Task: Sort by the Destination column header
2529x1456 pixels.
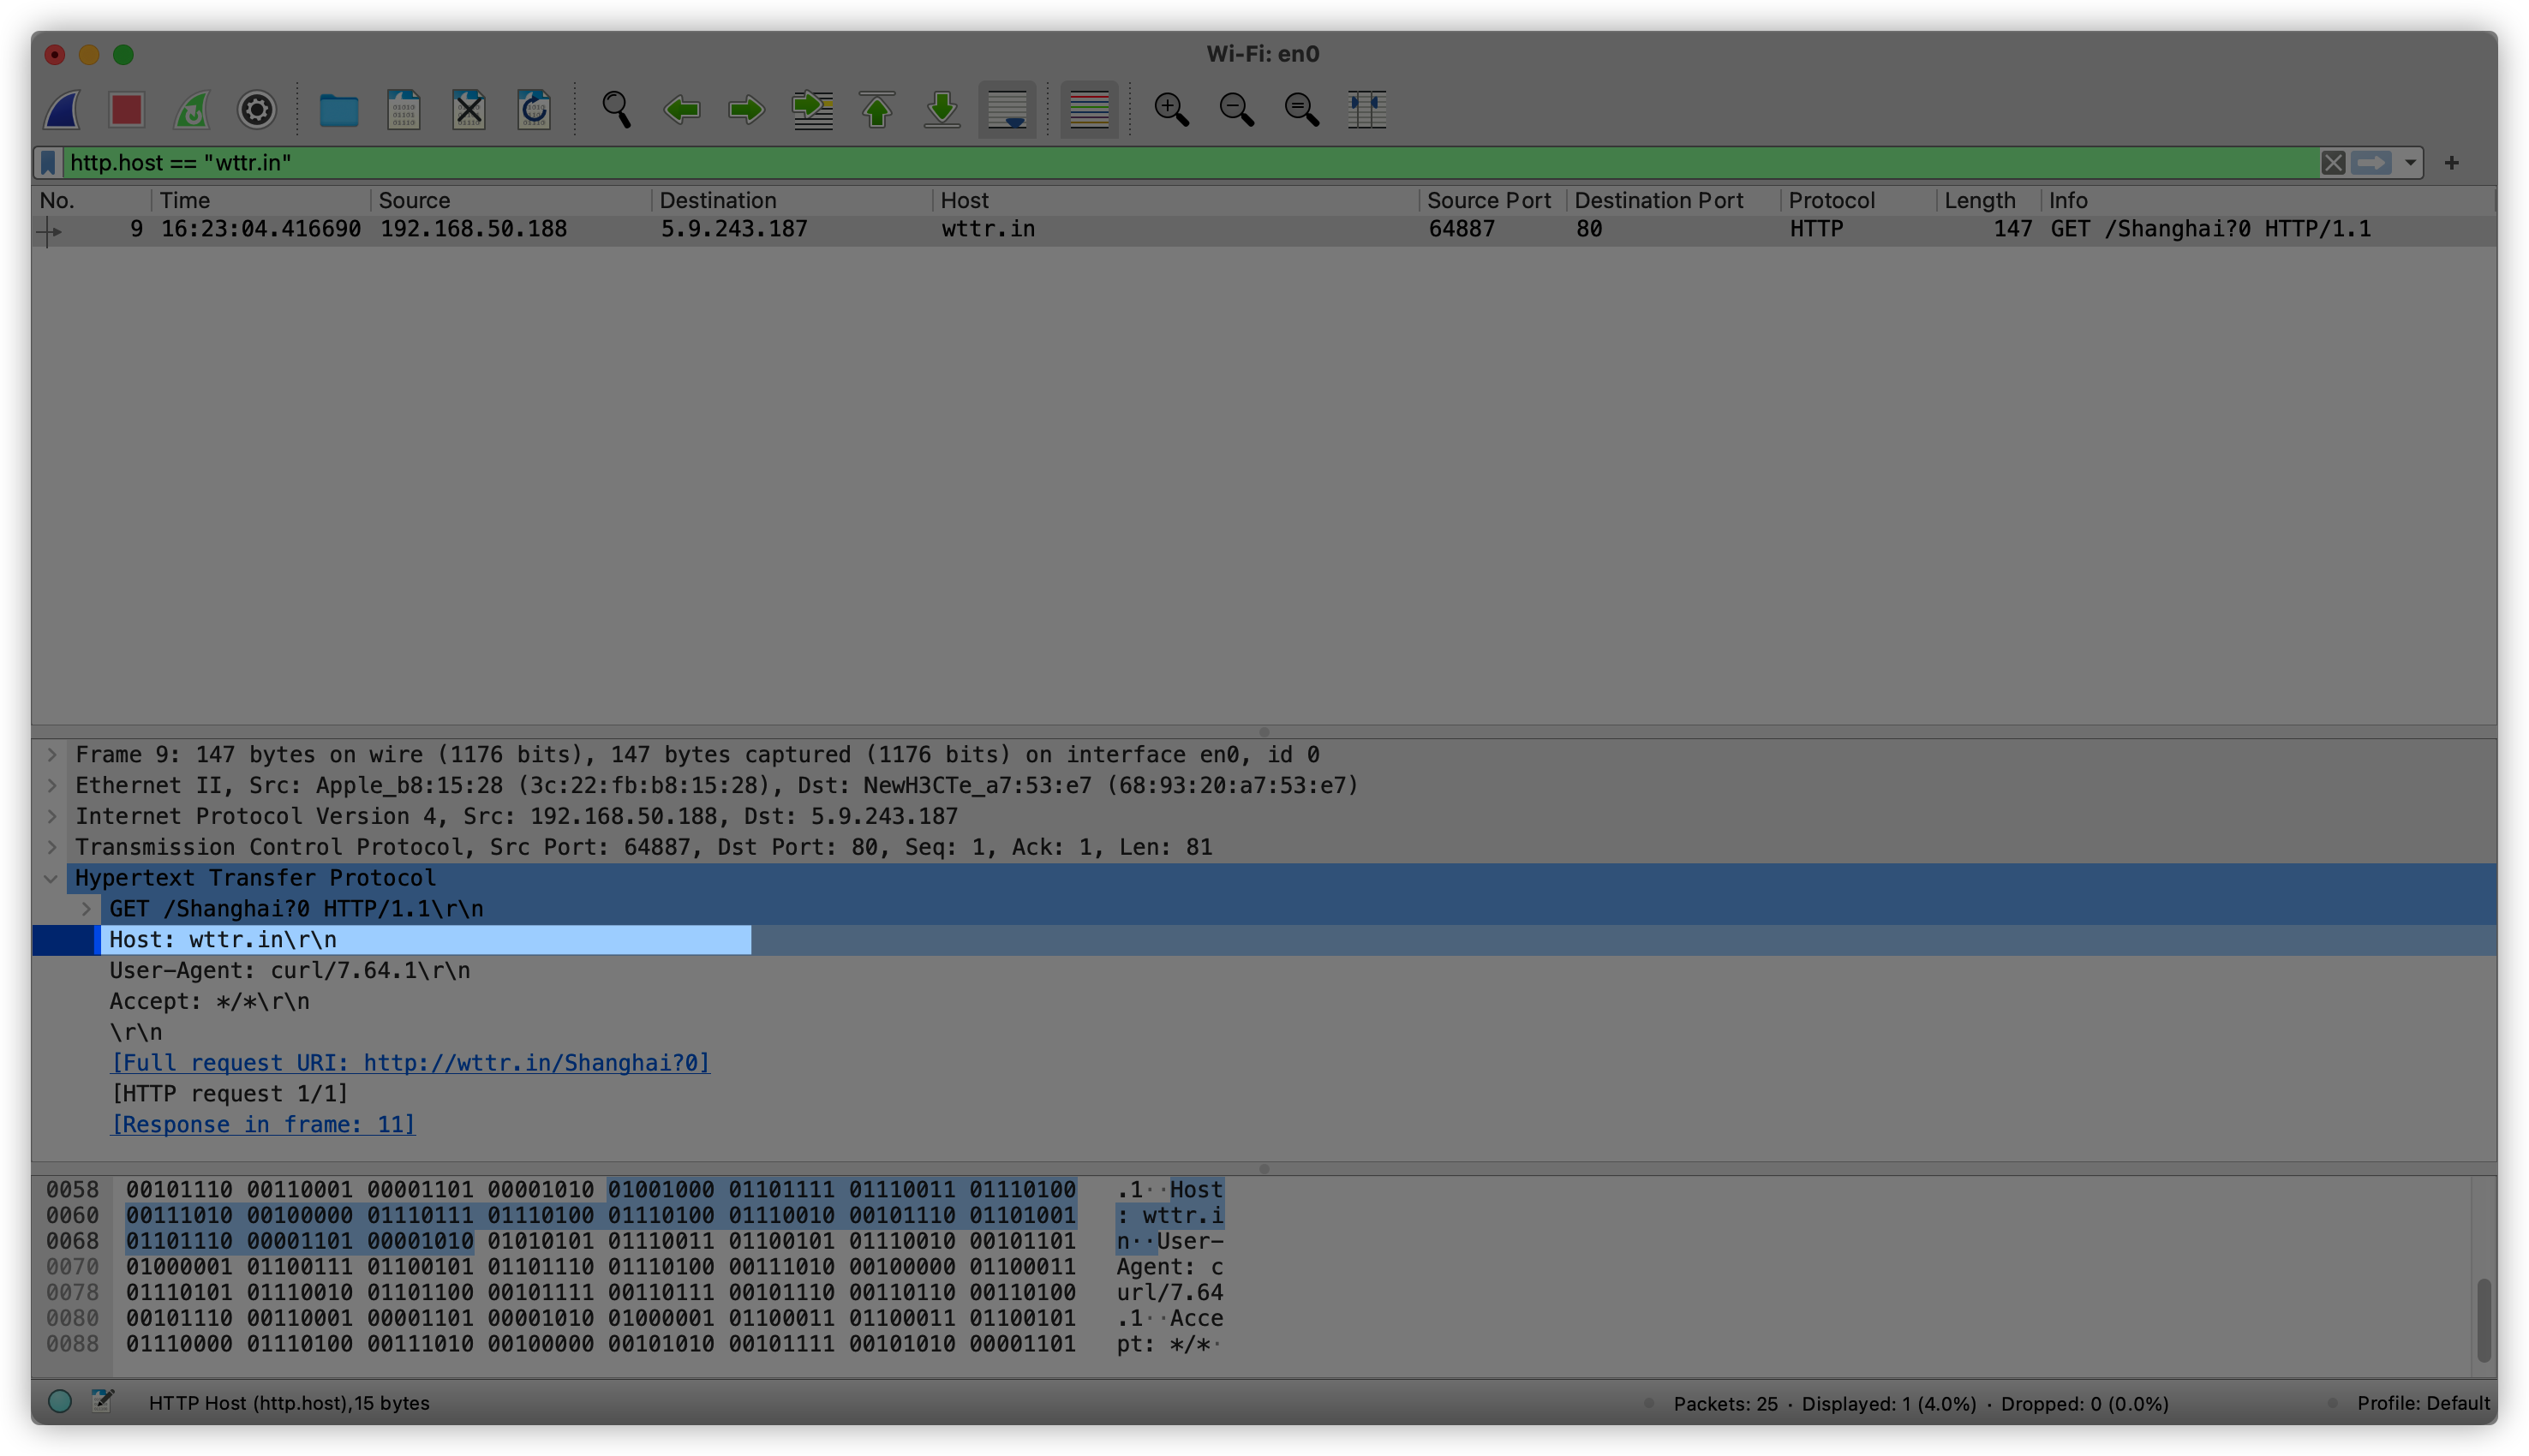Action: 793,200
